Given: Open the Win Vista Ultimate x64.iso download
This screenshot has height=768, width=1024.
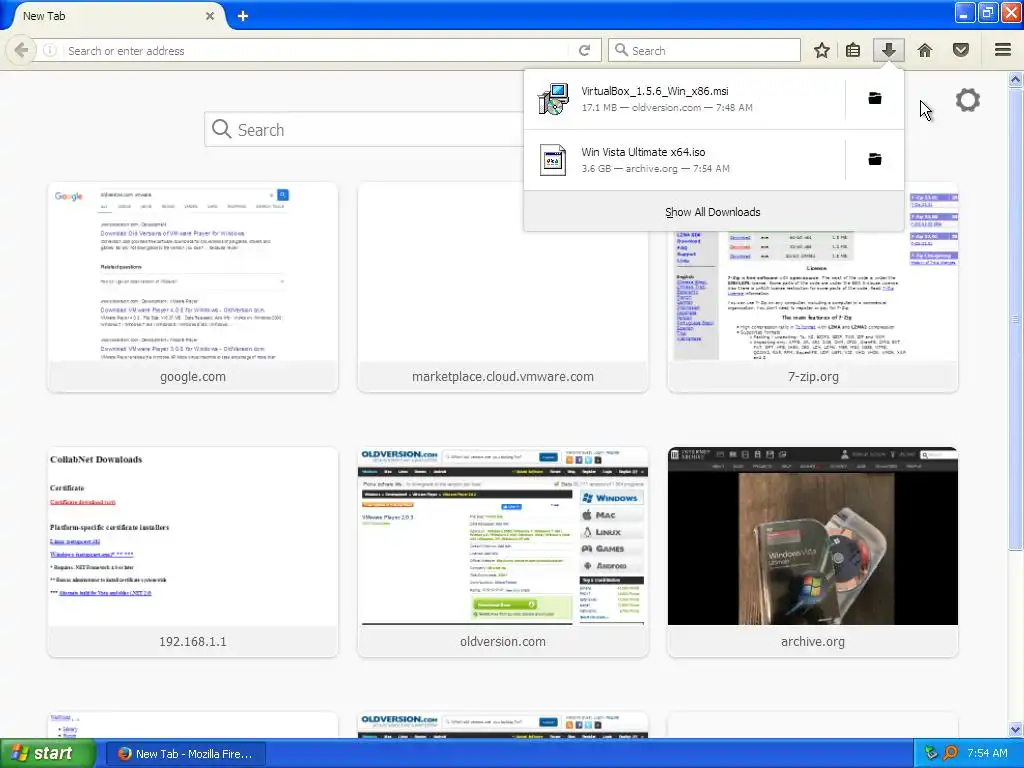Looking at the screenshot, I should coord(684,160).
